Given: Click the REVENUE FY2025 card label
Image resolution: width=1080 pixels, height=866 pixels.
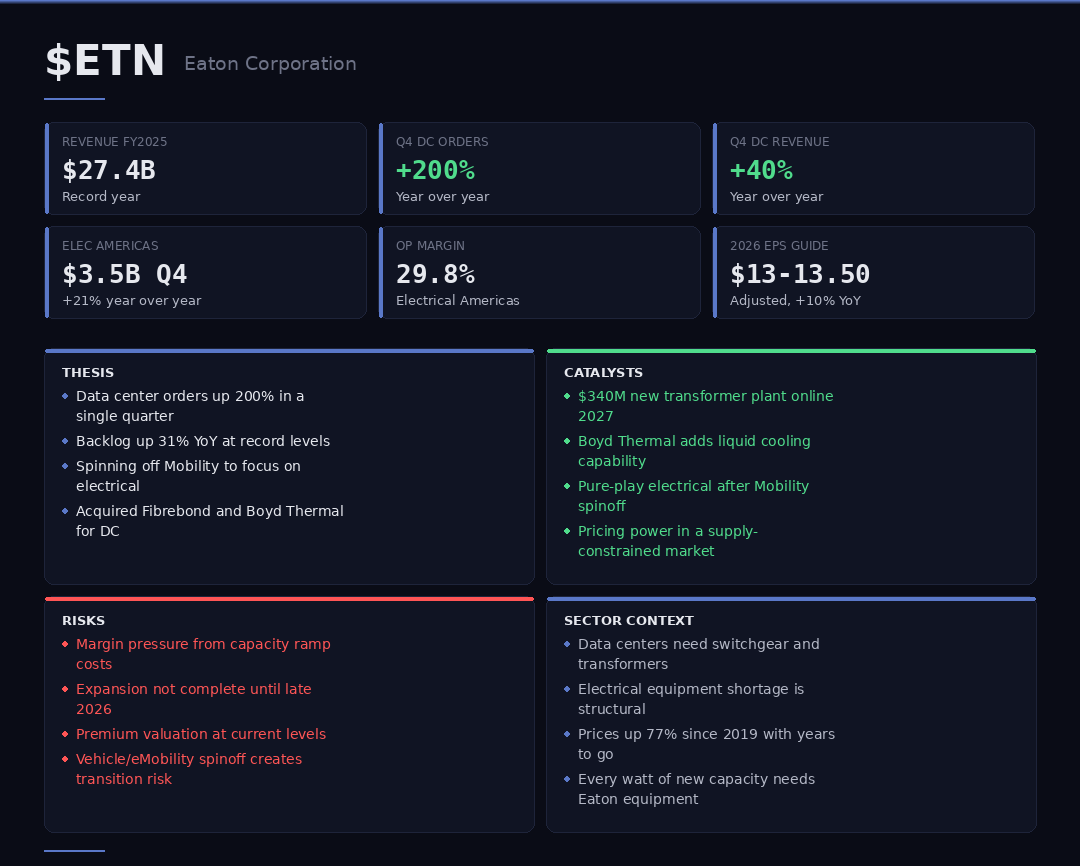Looking at the screenshot, I should [114, 142].
